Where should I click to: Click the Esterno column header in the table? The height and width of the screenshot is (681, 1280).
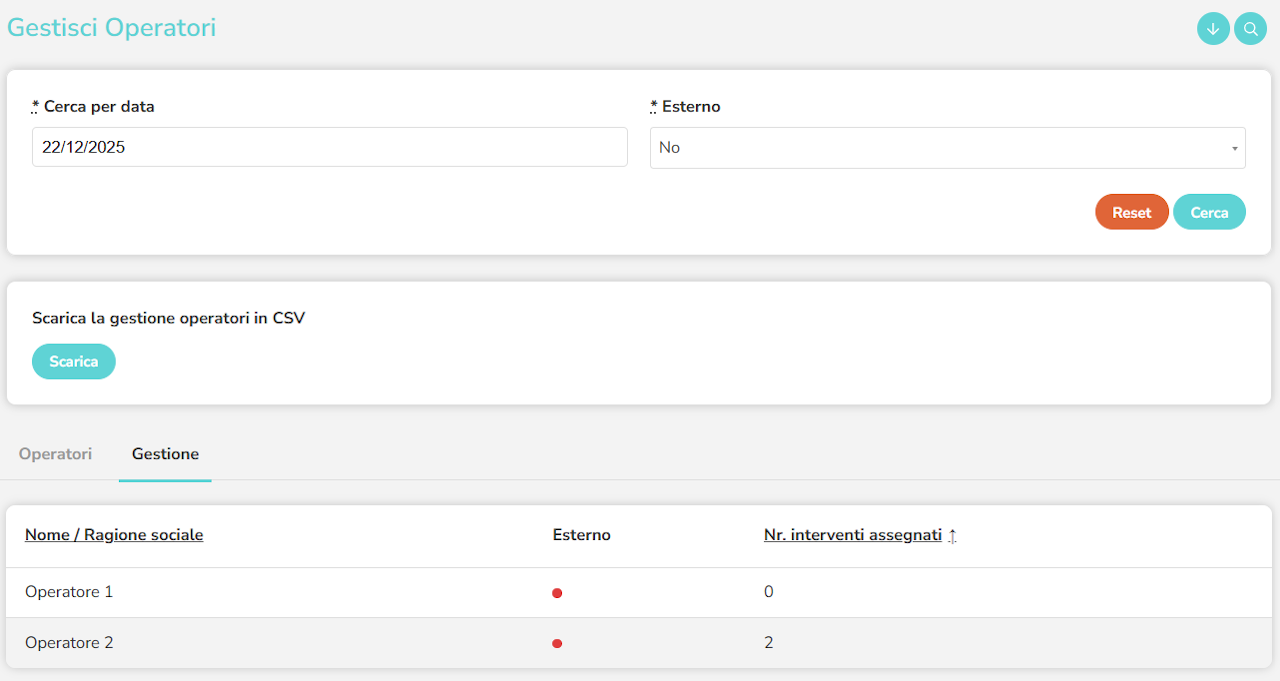[x=581, y=535]
